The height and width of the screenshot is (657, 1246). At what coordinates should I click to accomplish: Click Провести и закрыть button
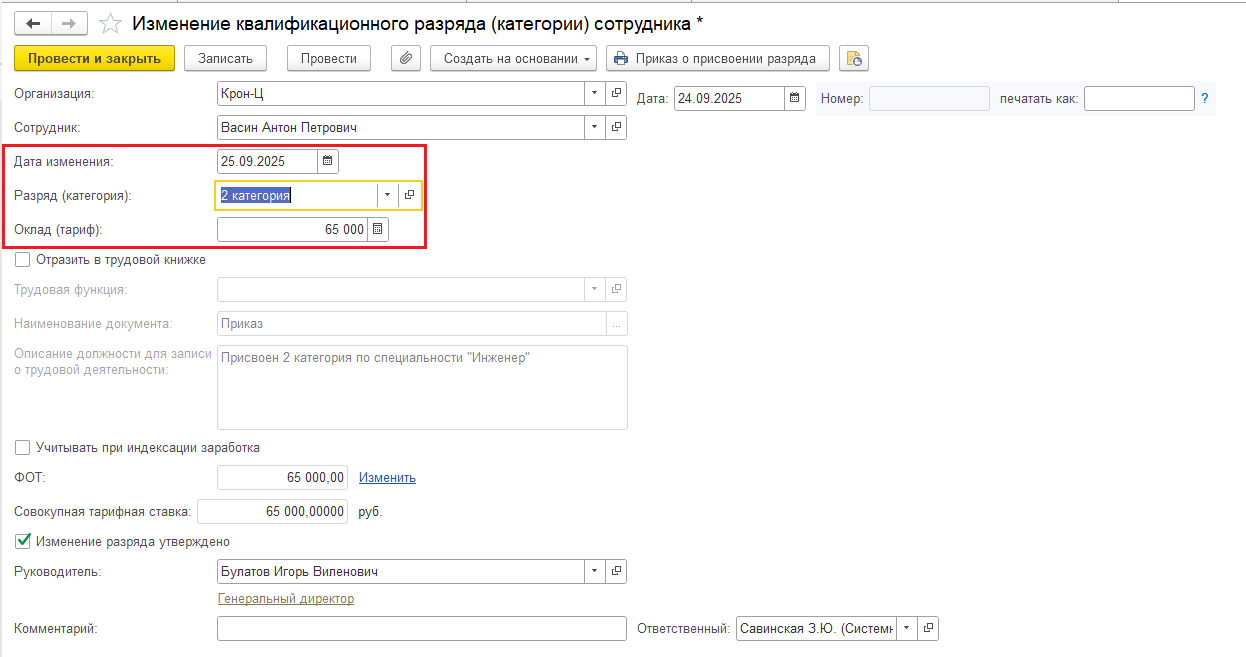click(94, 59)
